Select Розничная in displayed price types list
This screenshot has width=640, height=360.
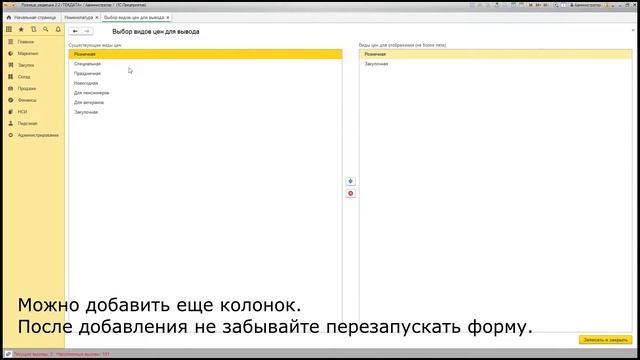pos(496,54)
